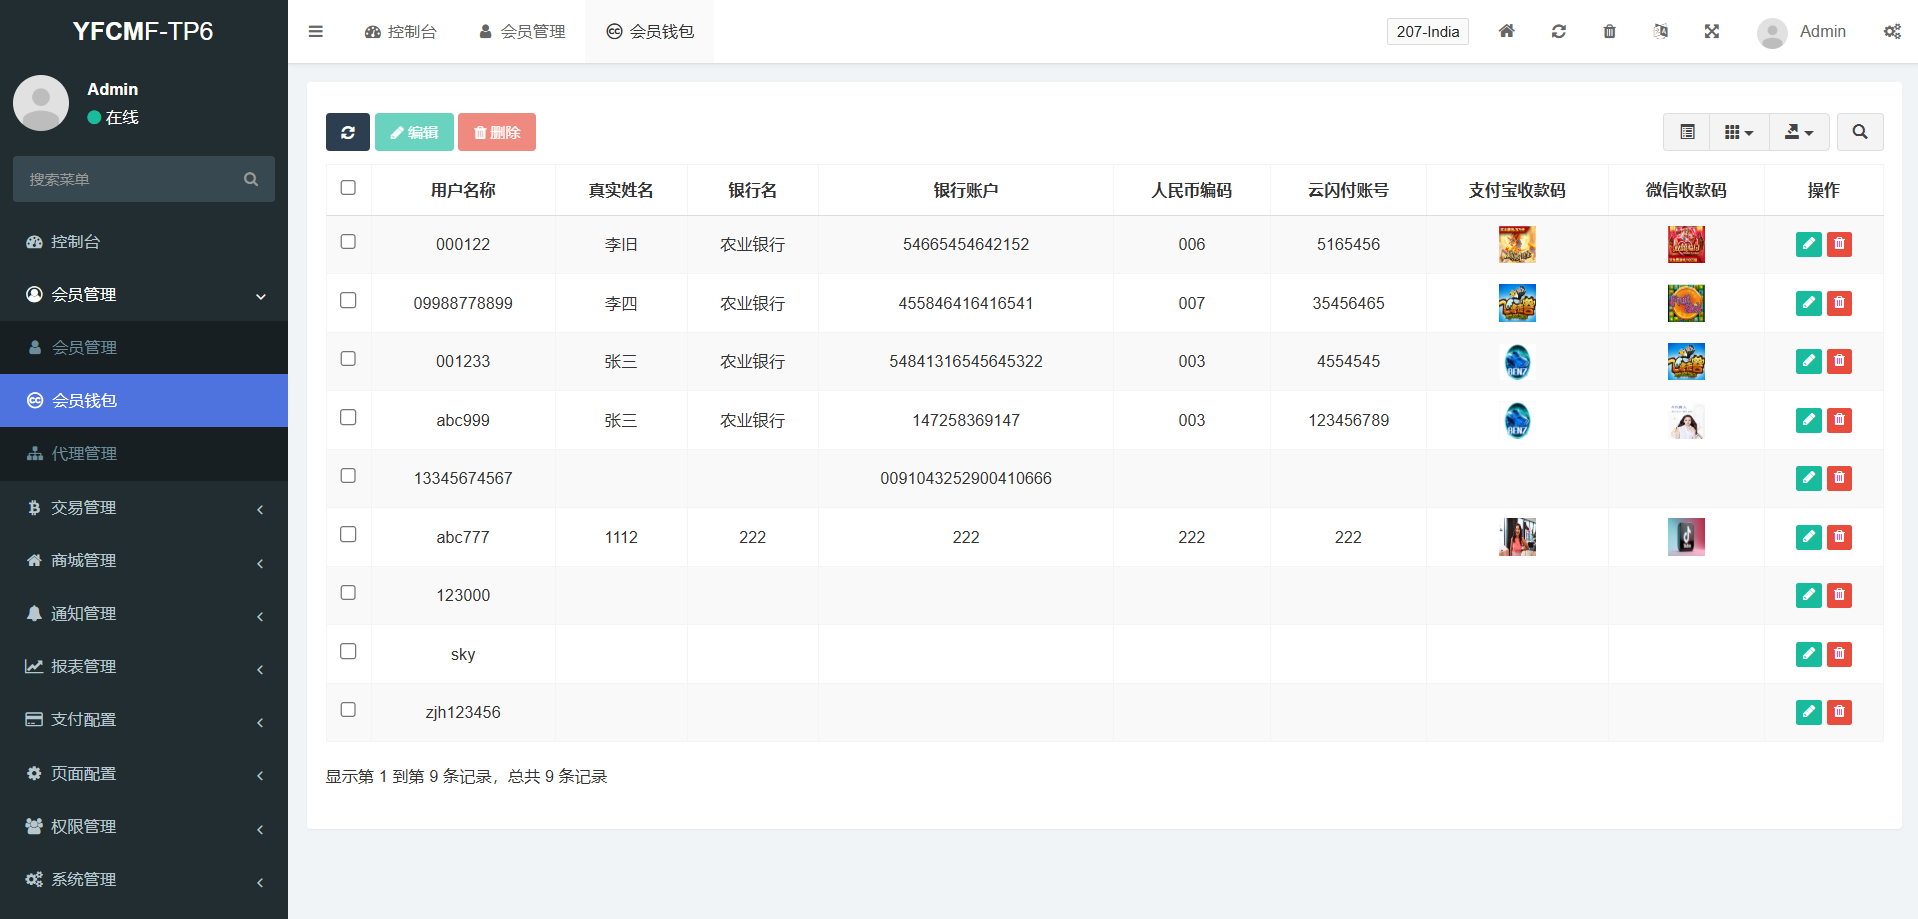Delete the row for user abc999
The image size is (1918, 919).
[x=1839, y=420]
